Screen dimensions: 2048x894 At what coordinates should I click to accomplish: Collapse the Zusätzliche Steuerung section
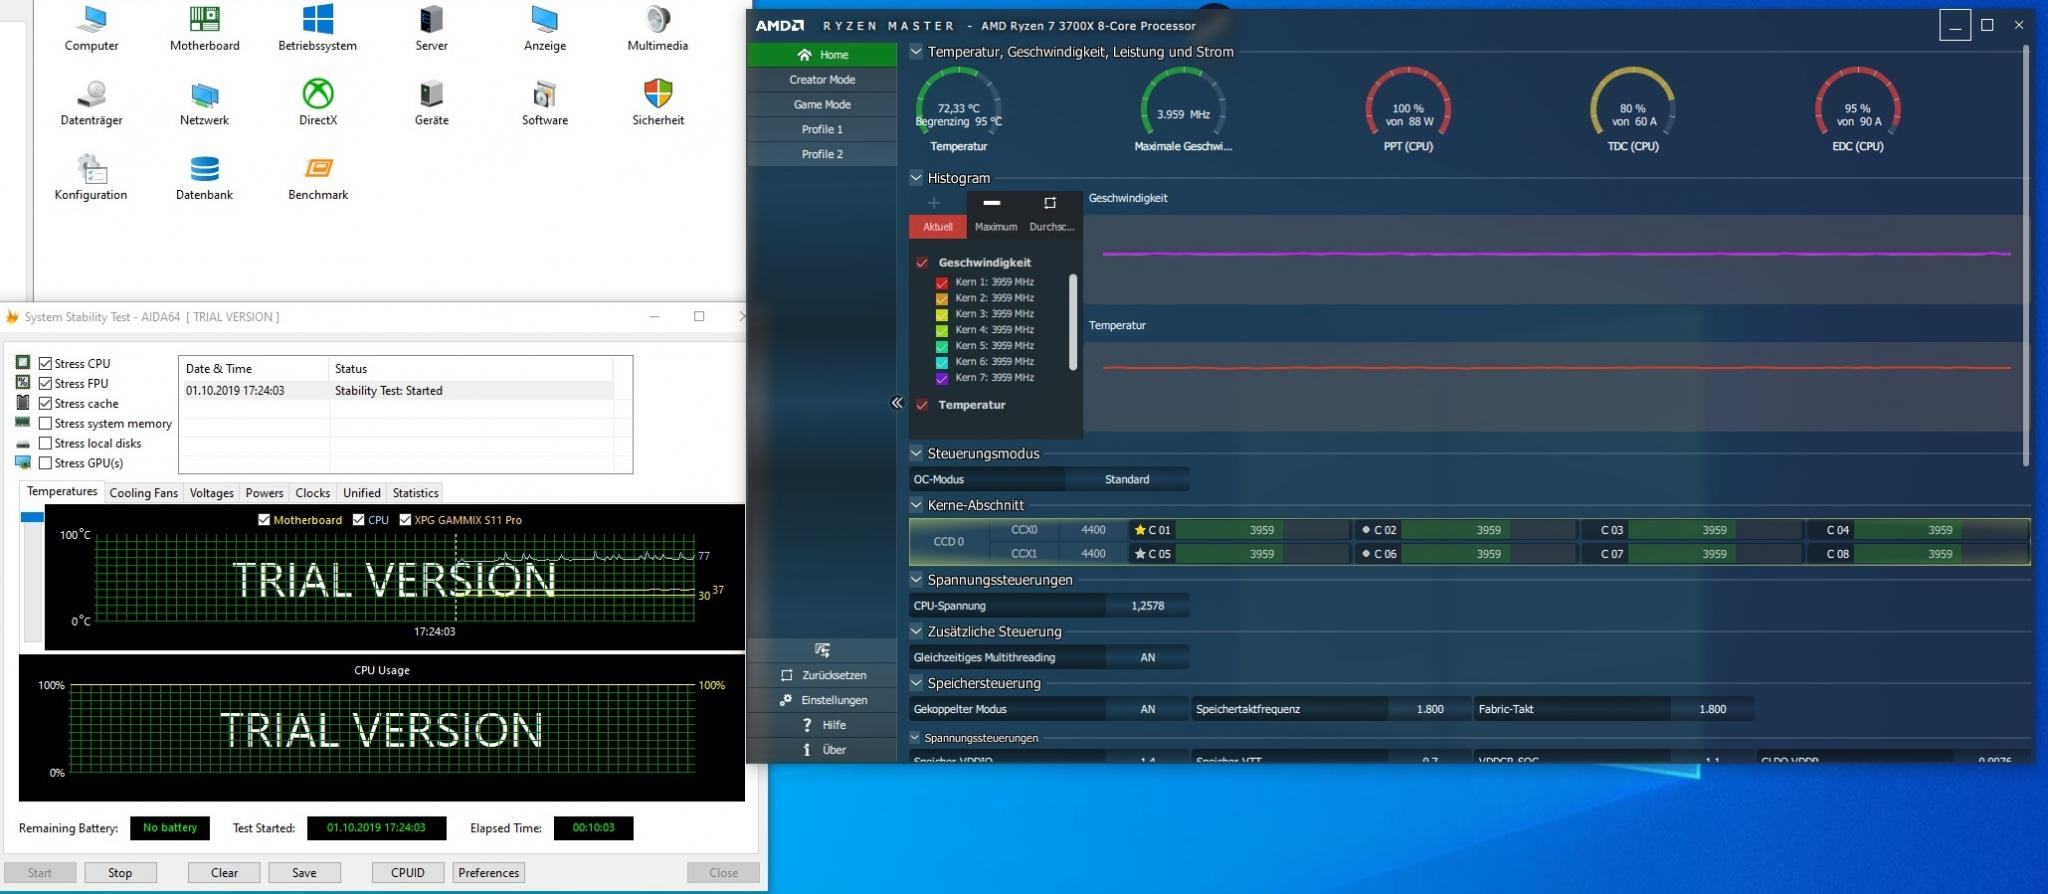coord(916,632)
